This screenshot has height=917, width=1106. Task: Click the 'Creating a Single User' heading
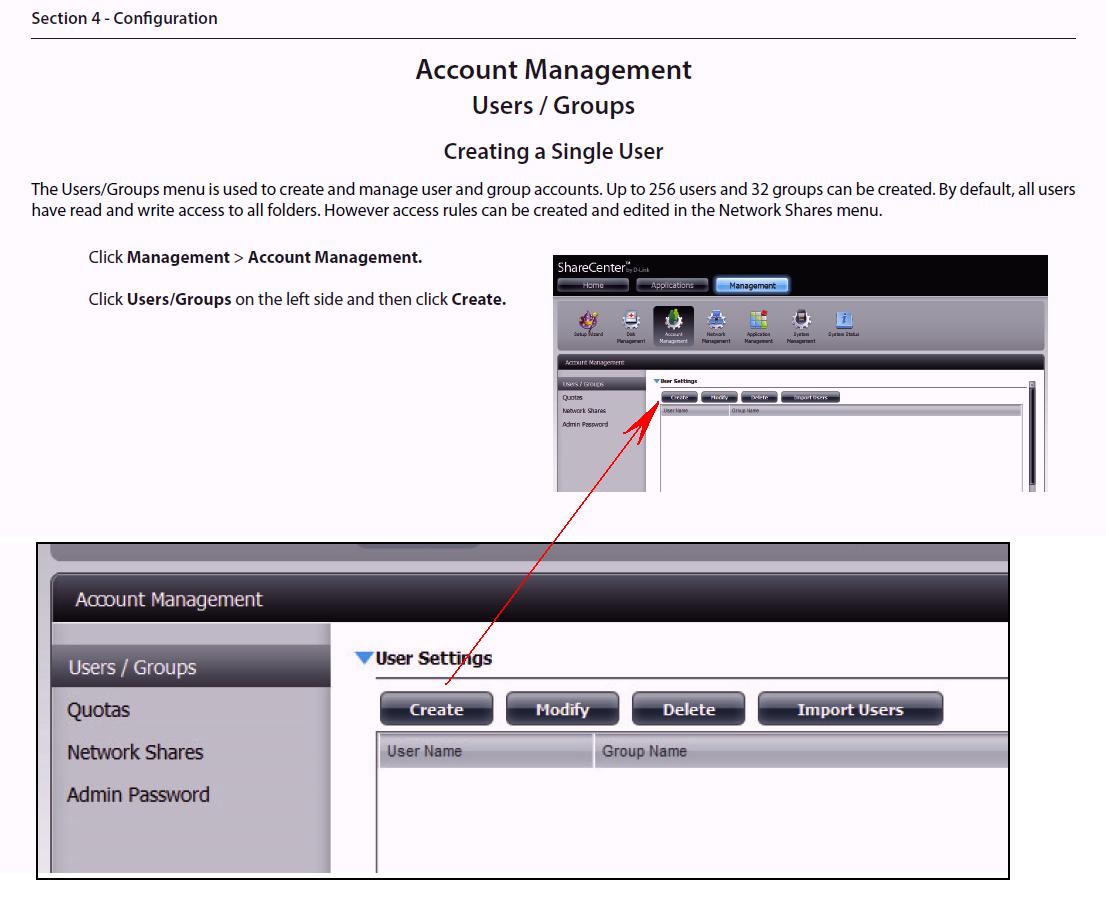coord(553,151)
